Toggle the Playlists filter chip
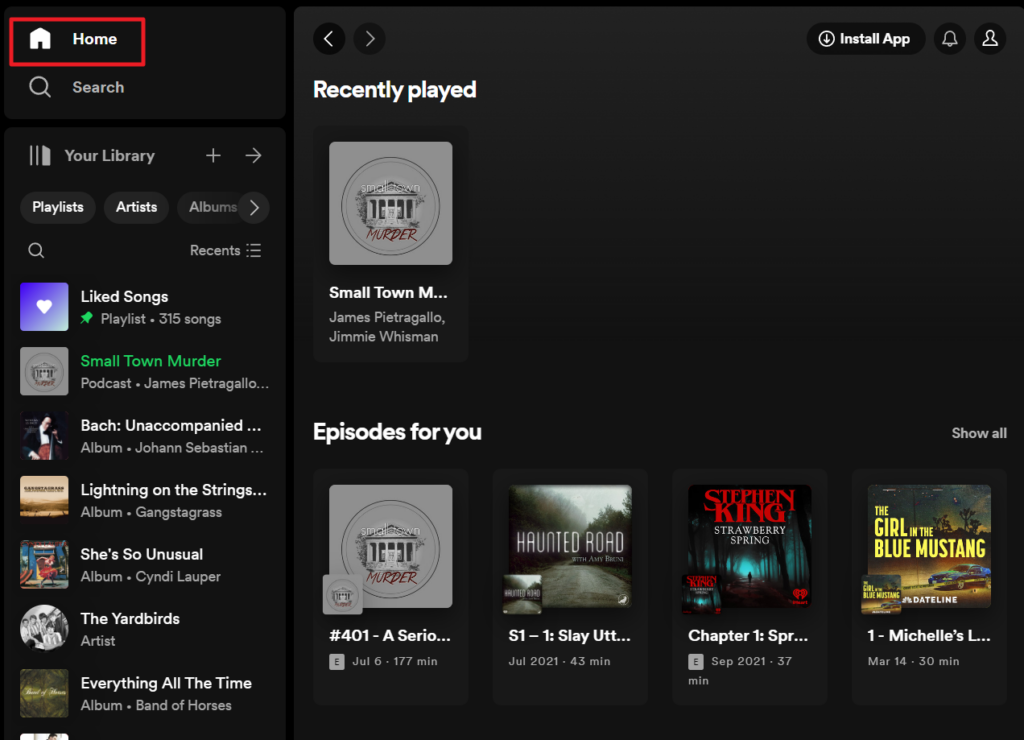Viewport: 1024px width, 740px height. click(57, 207)
